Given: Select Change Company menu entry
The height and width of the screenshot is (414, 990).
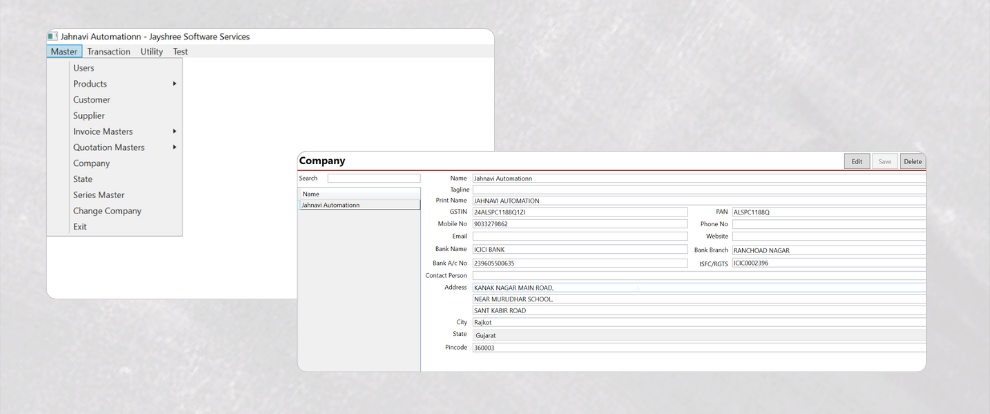Looking at the screenshot, I should 107,211.
